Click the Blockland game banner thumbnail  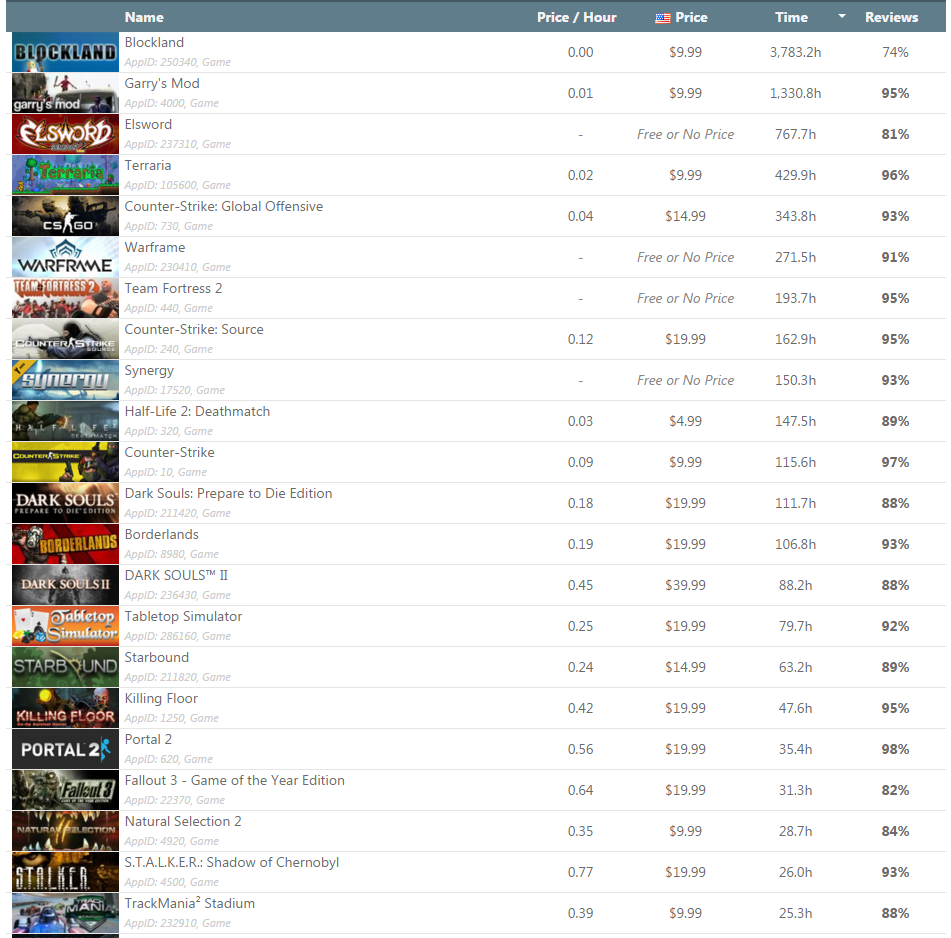click(66, 52)
